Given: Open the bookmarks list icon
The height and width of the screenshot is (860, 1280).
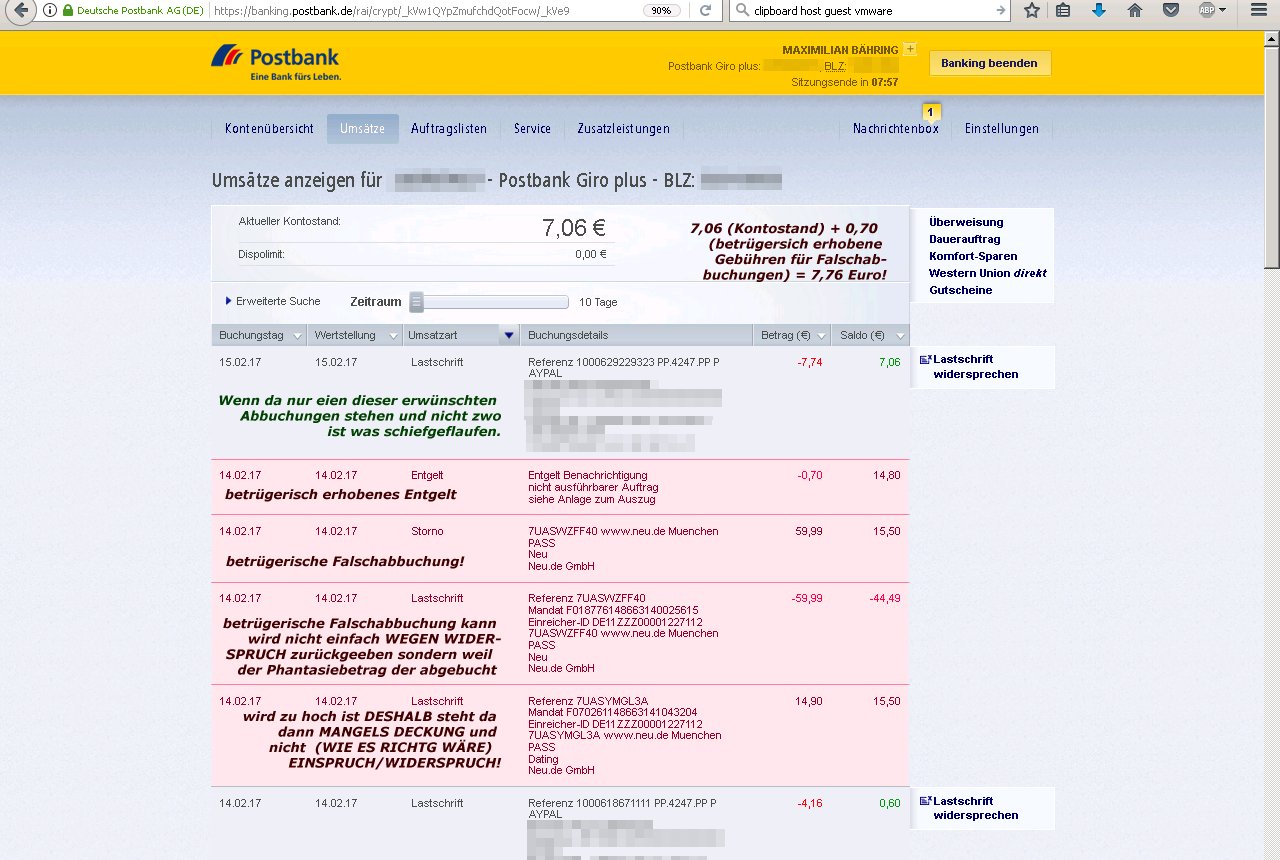Looking at the screenshot, I should pyautogui.click(x=1063, y=11).
